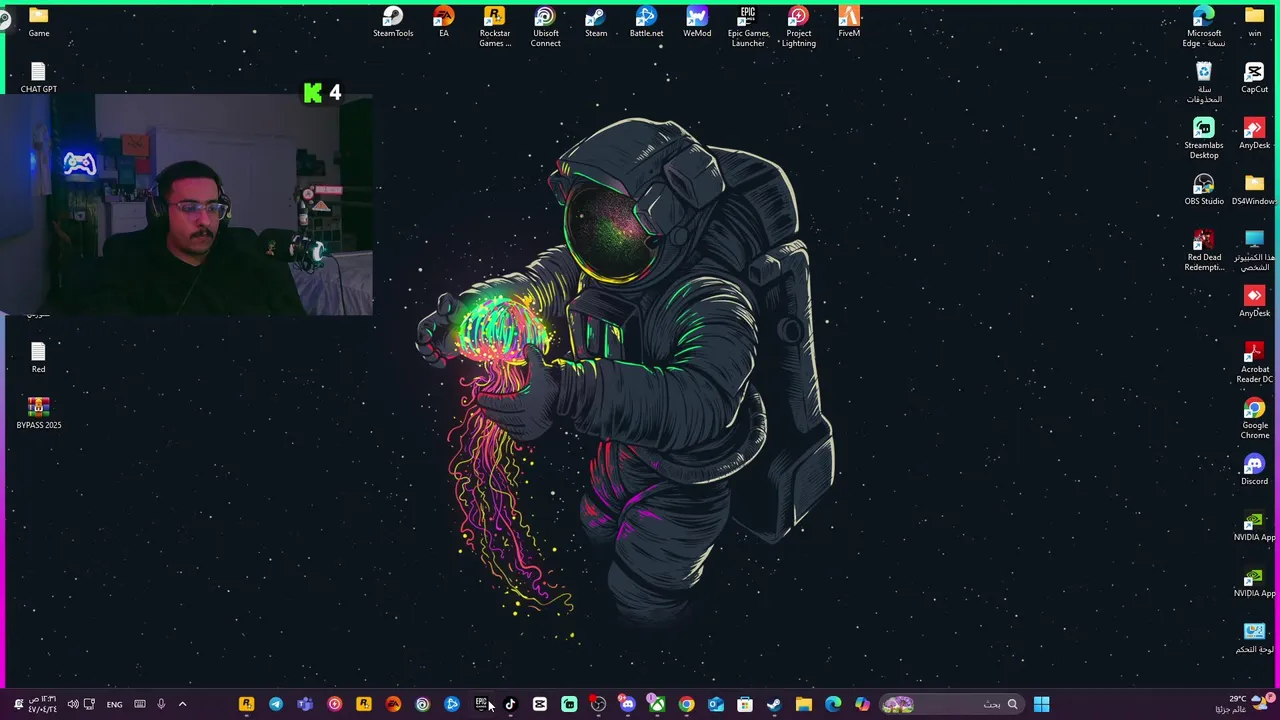Open the upper NVIDIA App shortcut
The image size is (1280, 720).
(1254, 526)
